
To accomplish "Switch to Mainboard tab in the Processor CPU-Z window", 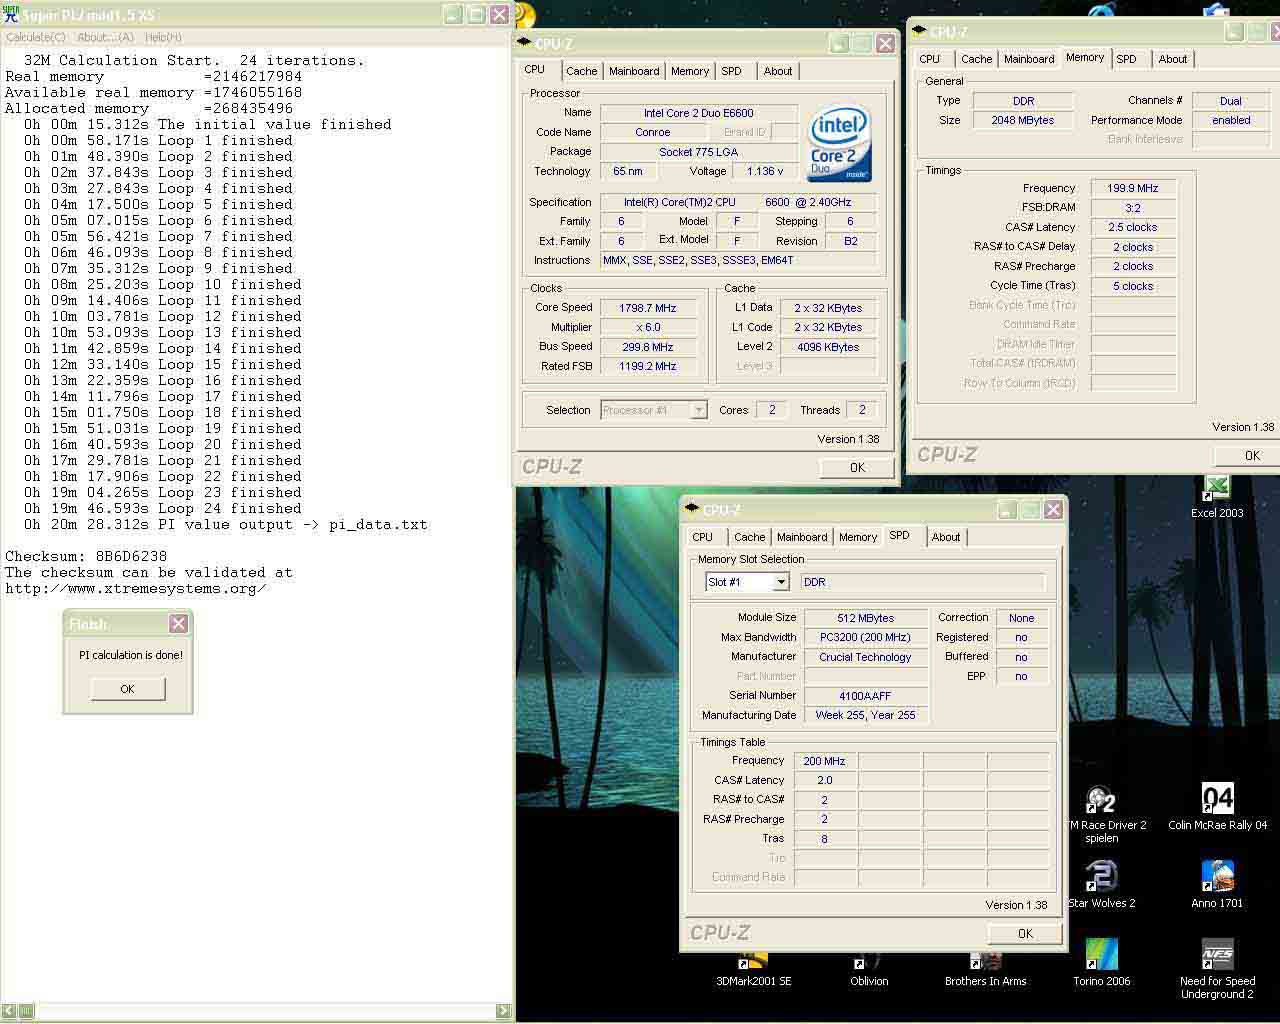I will click(x=634, y=71).
